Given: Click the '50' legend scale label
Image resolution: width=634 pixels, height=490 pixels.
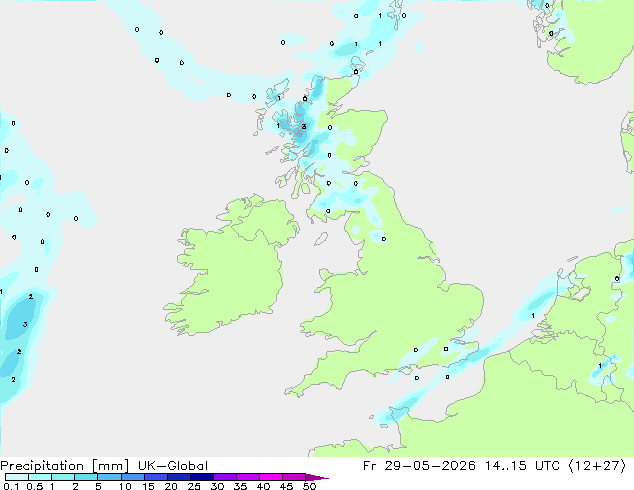Looking at the screenshot, I should pyautogui.click(x=309, y=486).
